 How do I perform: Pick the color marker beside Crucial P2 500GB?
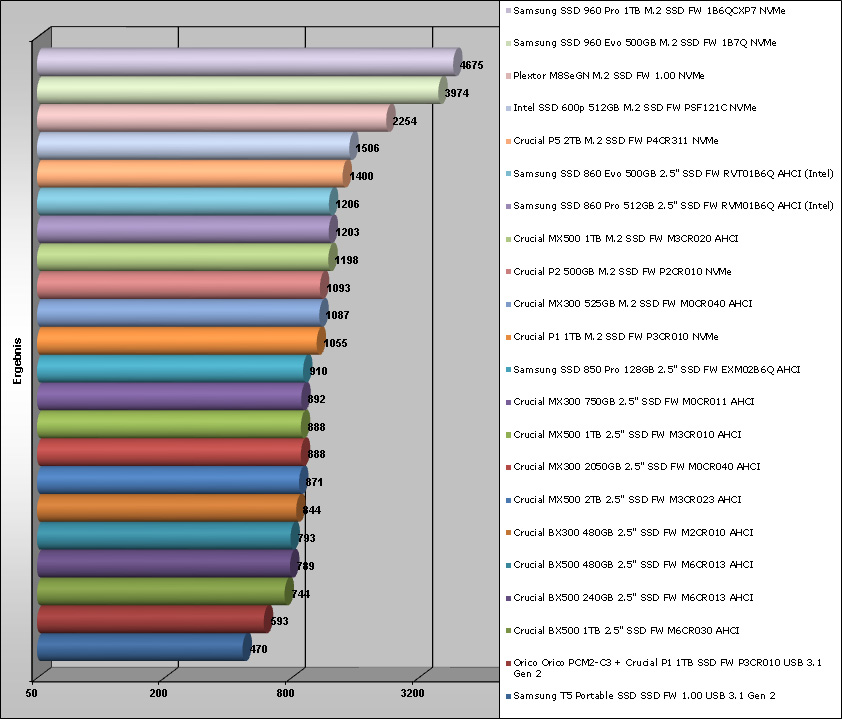pyautogui.click(x=508, y=272)
